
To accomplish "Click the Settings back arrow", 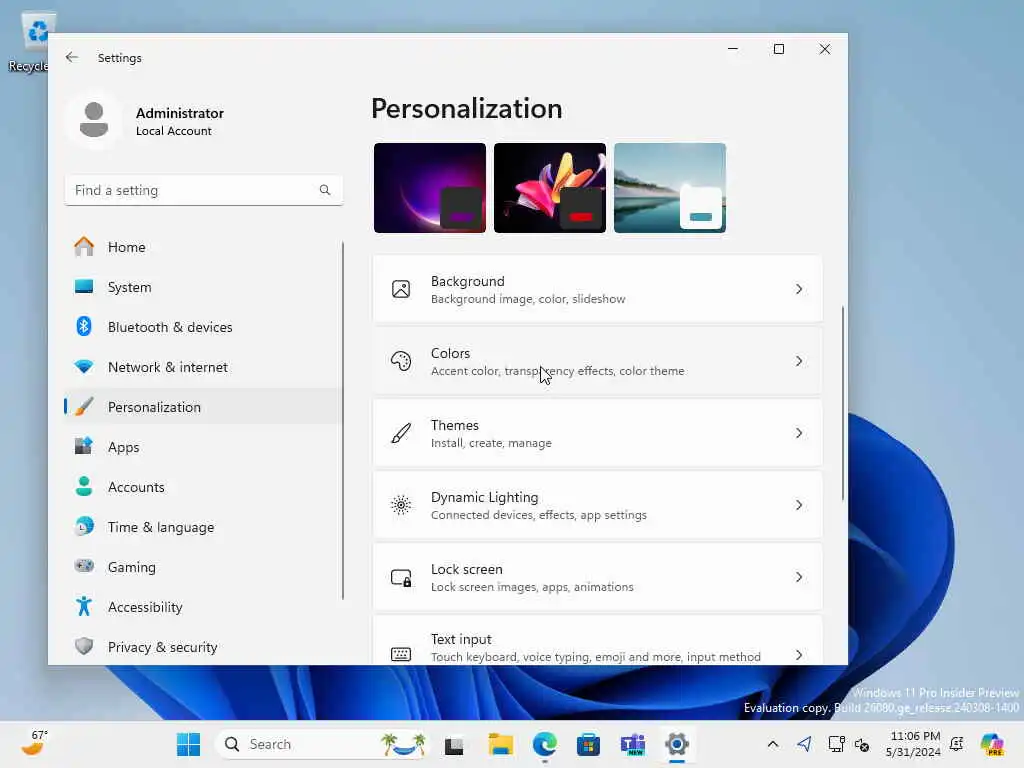I will tap(72, 57).
